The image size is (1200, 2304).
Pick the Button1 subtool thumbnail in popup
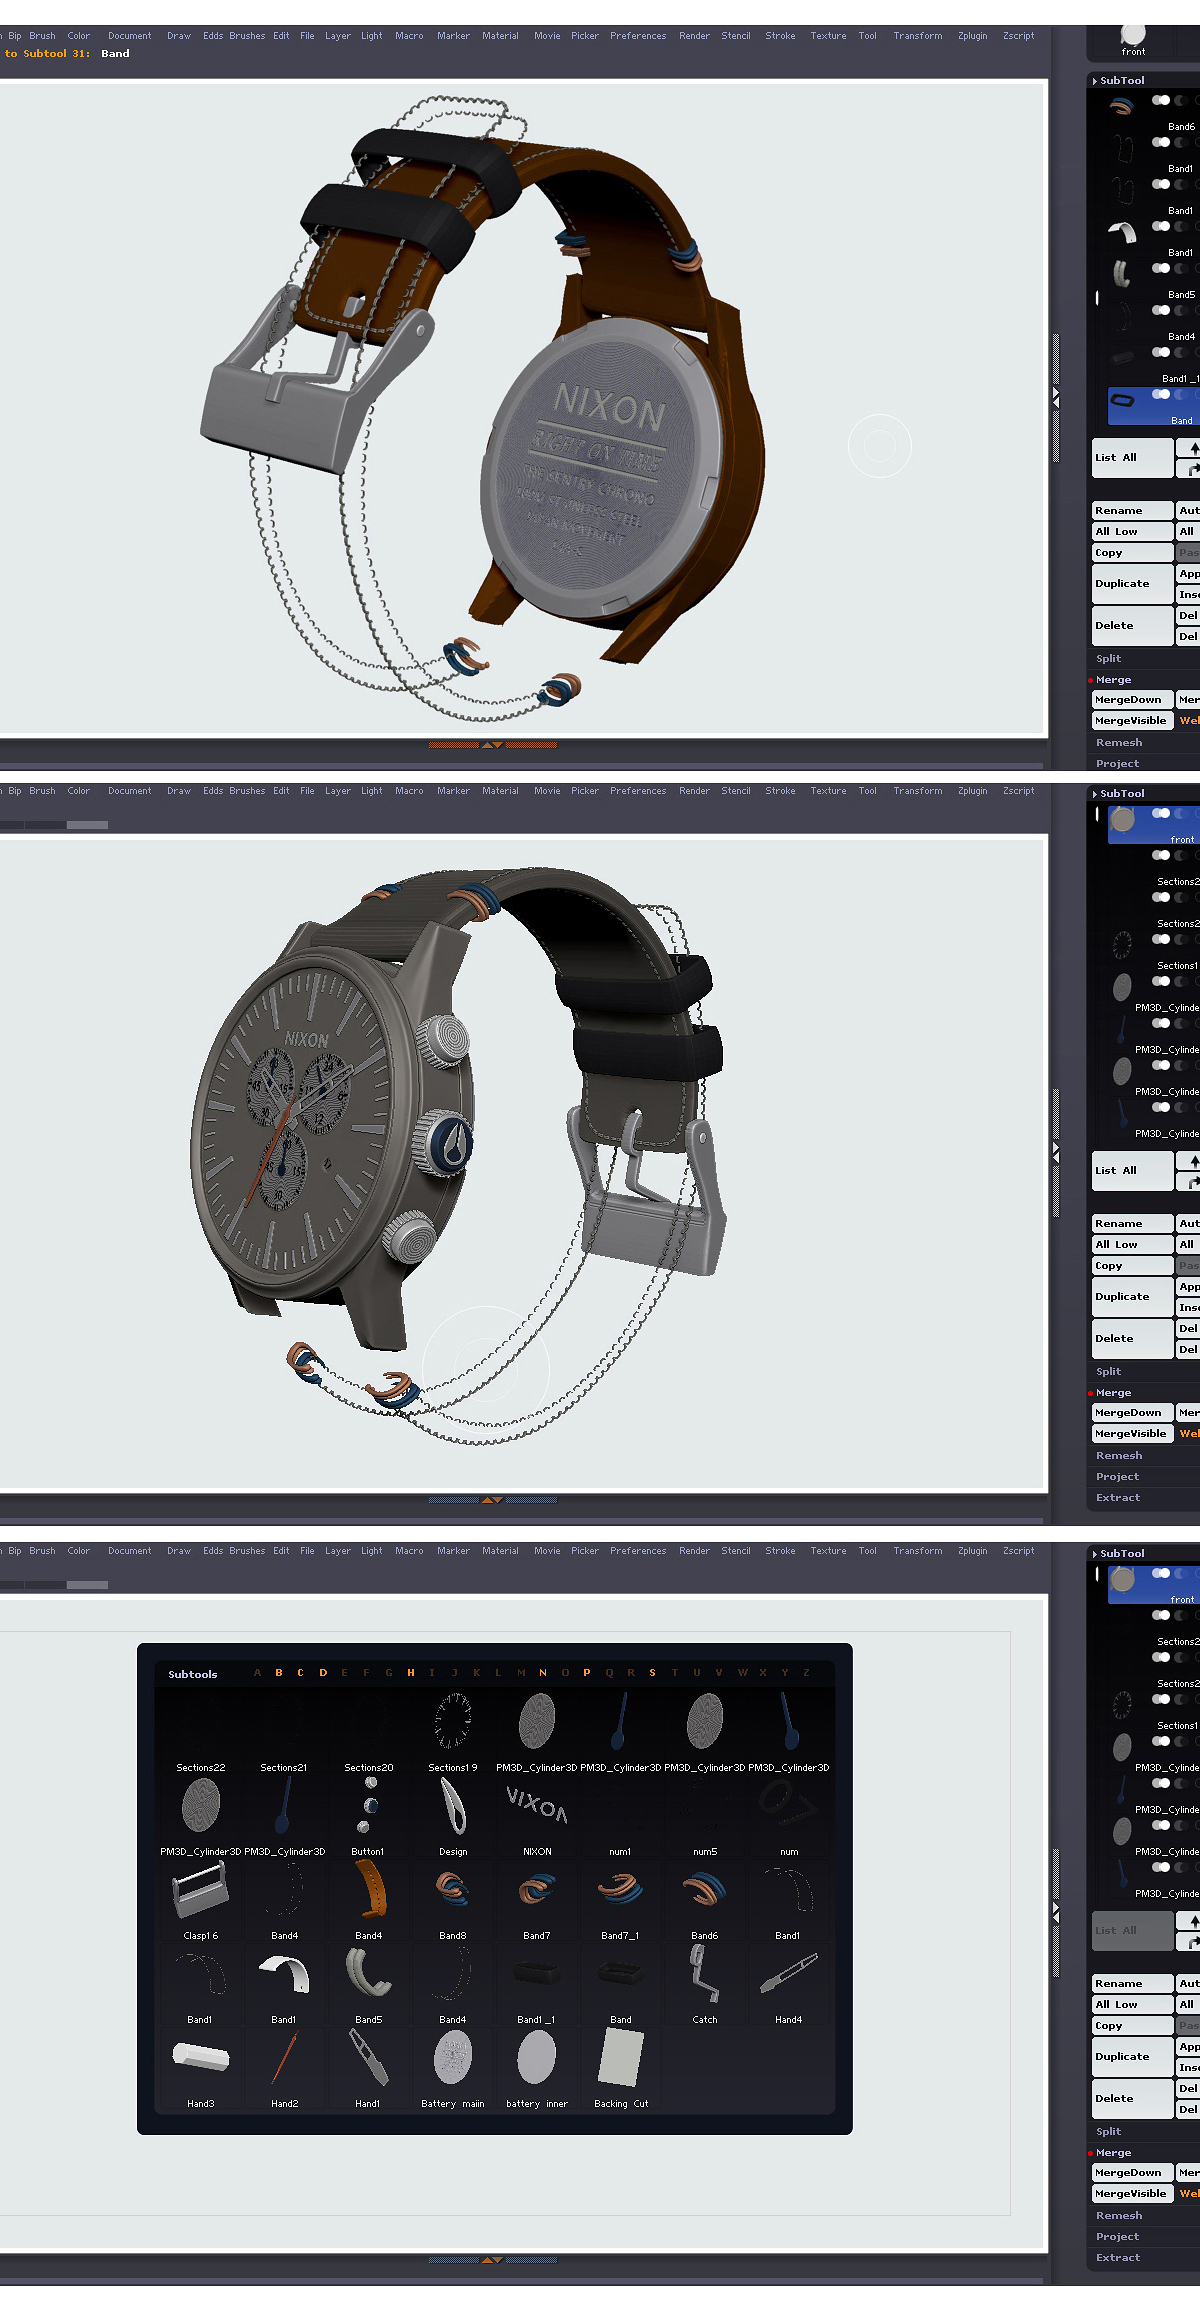point(369,1815)
